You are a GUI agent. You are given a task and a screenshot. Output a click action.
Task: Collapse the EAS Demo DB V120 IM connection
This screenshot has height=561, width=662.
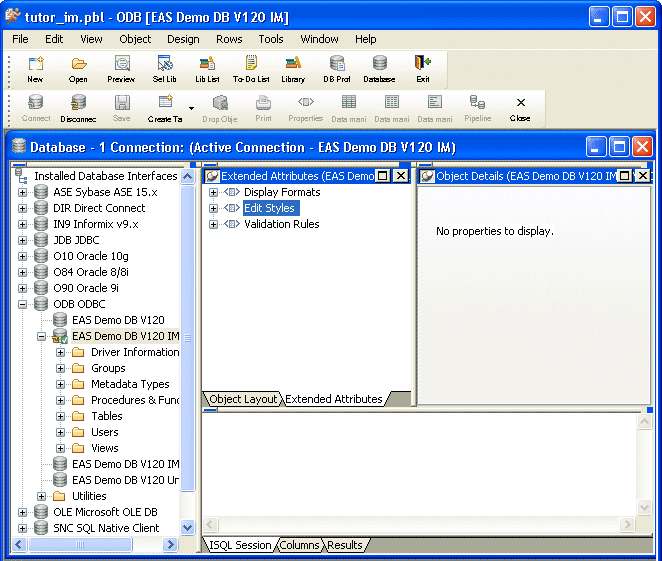coord(41,336)
